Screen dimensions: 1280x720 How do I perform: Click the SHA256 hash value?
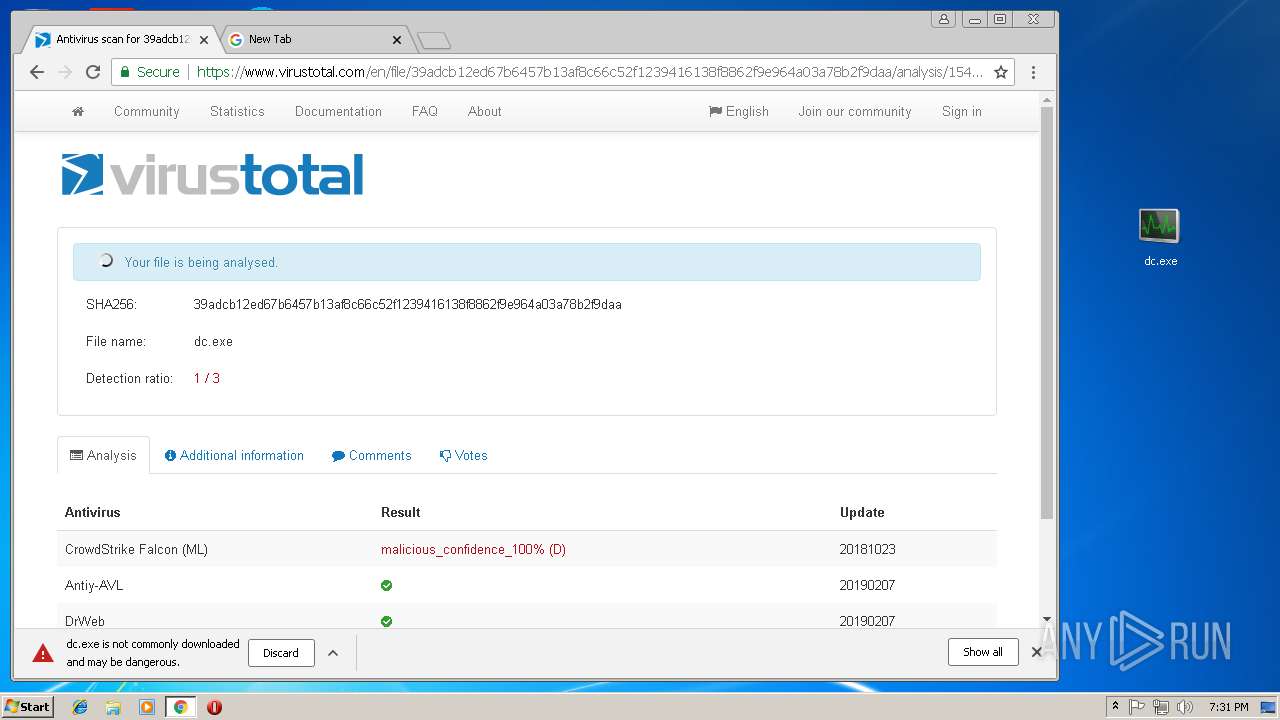pos(407,304)
